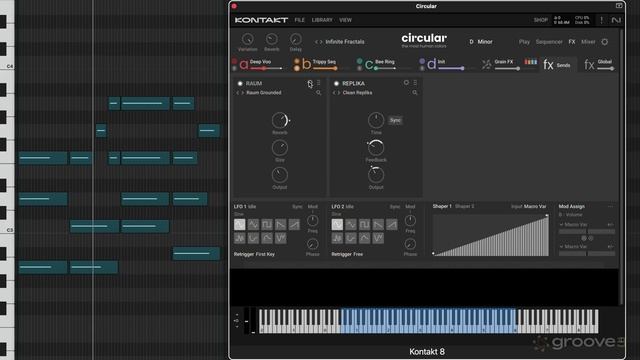640x360 pixels.
Task: Toggle RAUM effect power on/off
Action: pyautogui.click(x=240, y=83)
